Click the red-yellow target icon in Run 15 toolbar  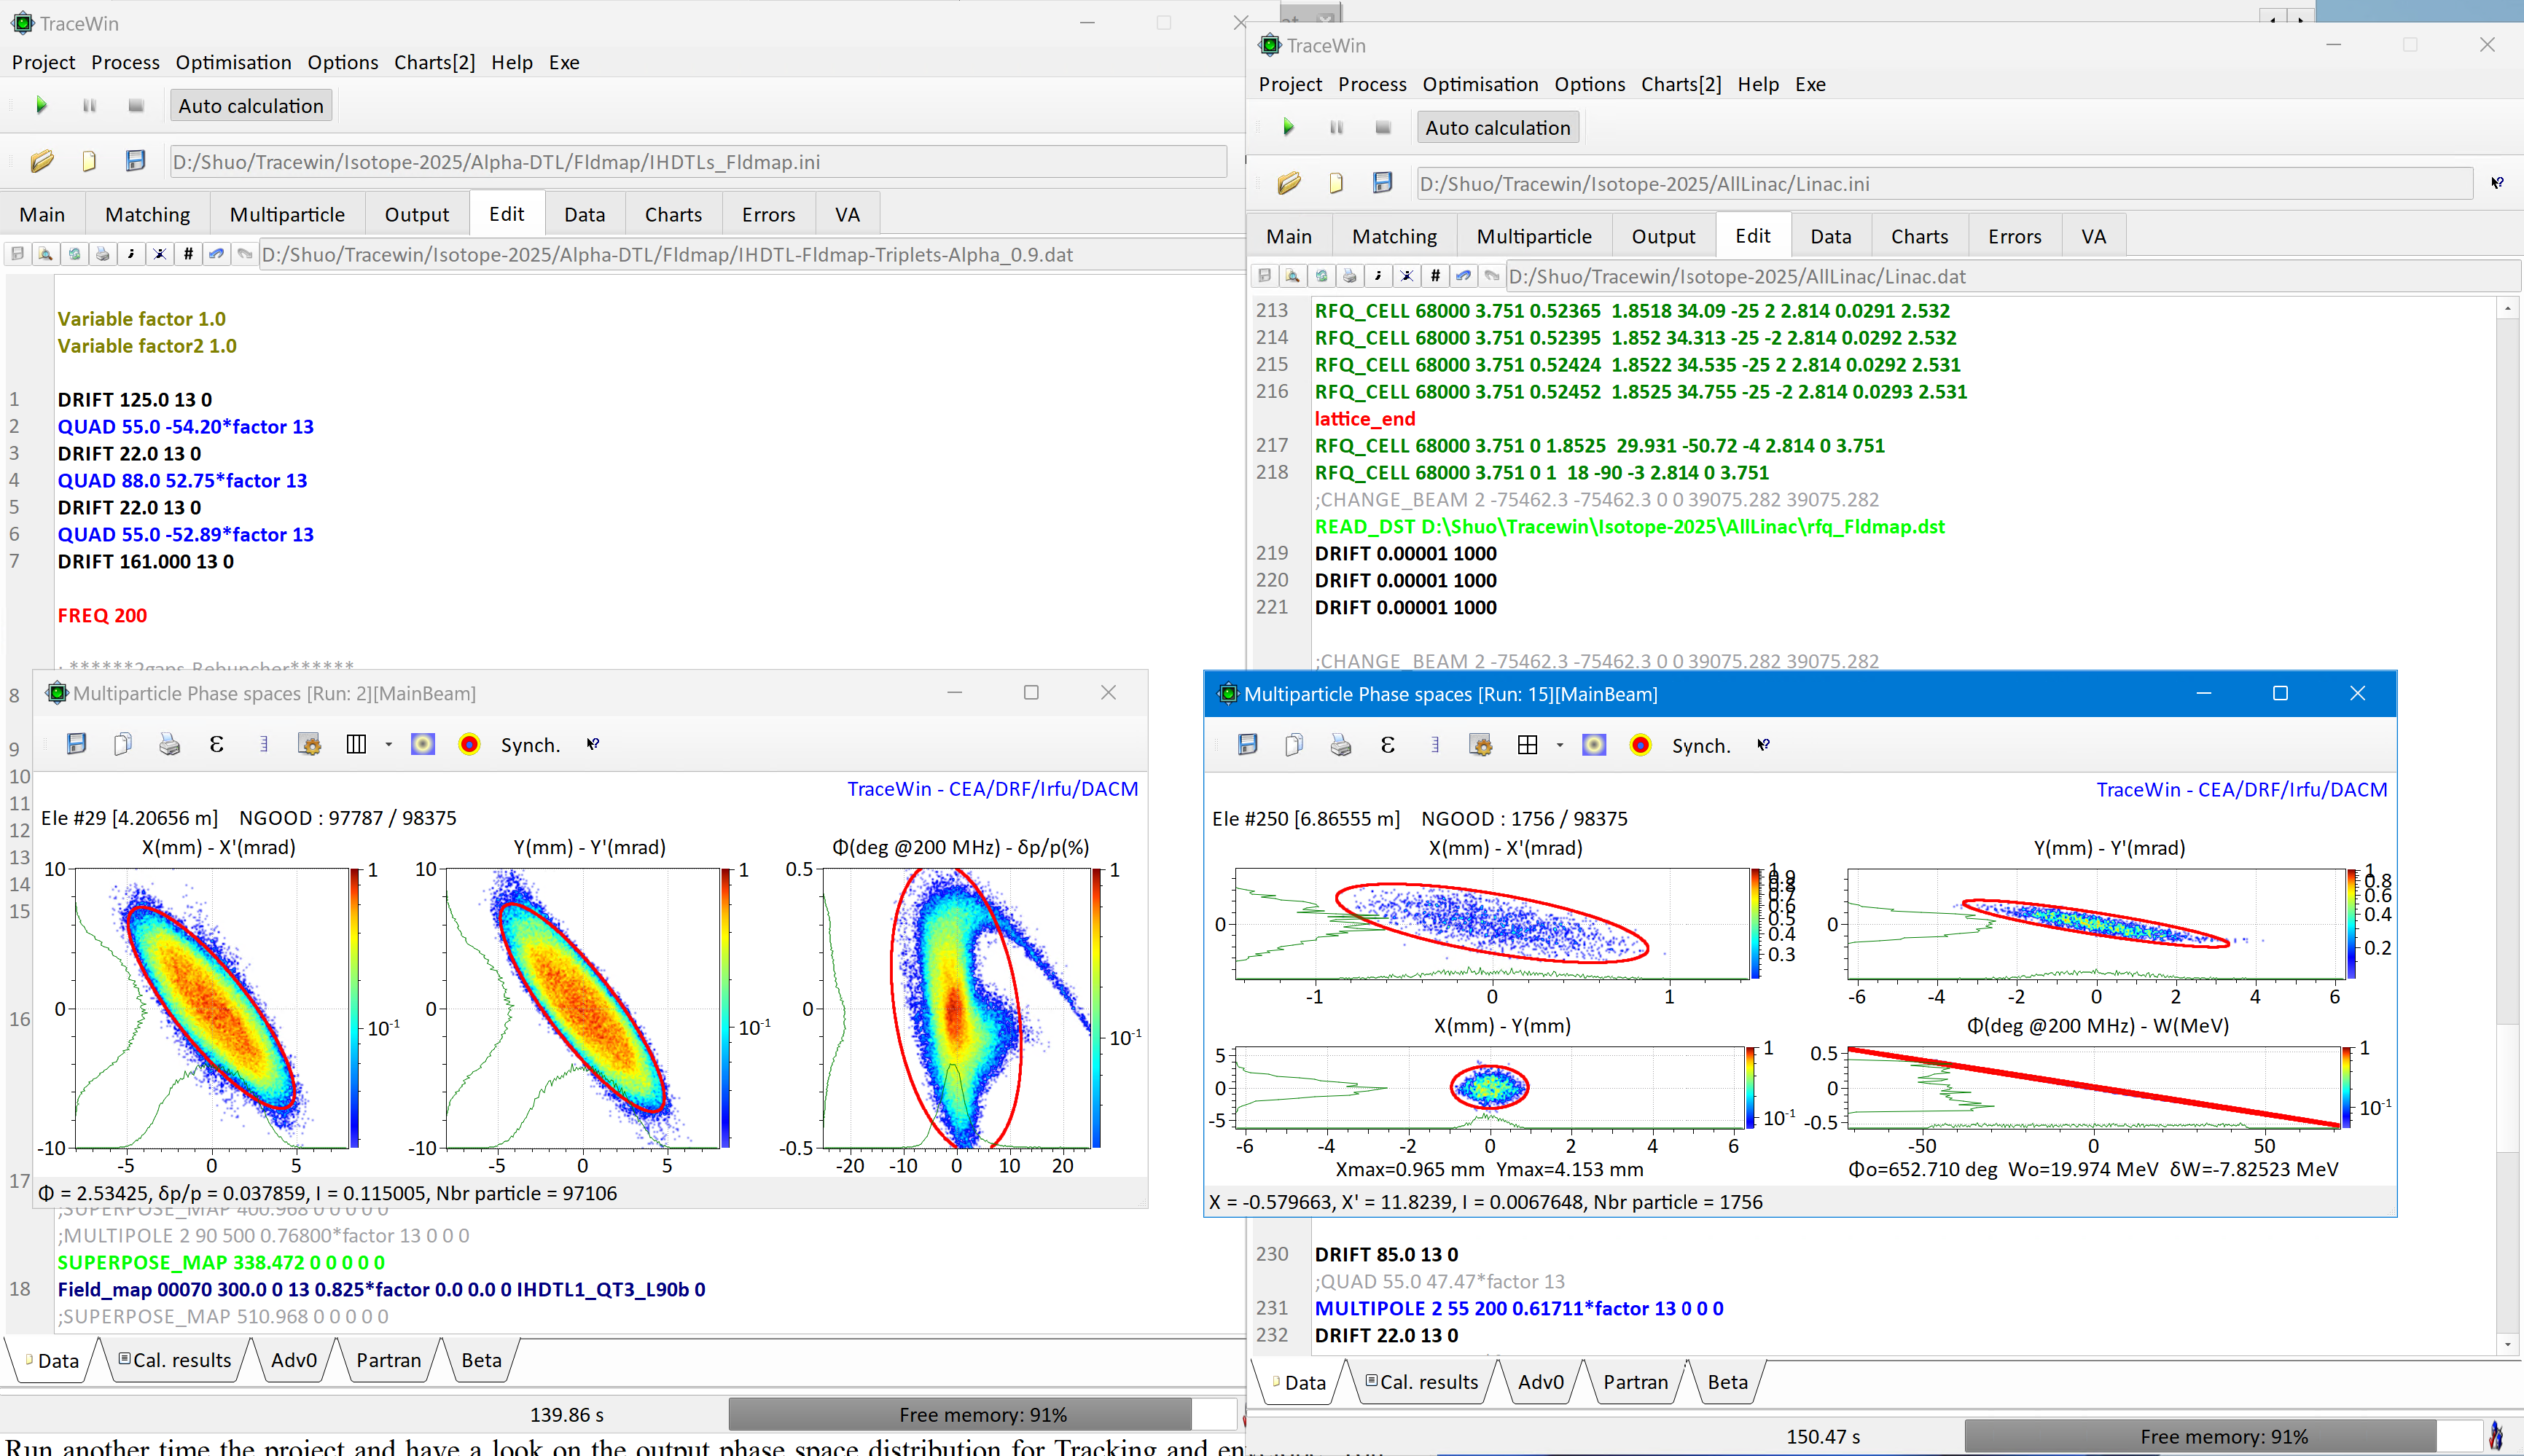1640,745
